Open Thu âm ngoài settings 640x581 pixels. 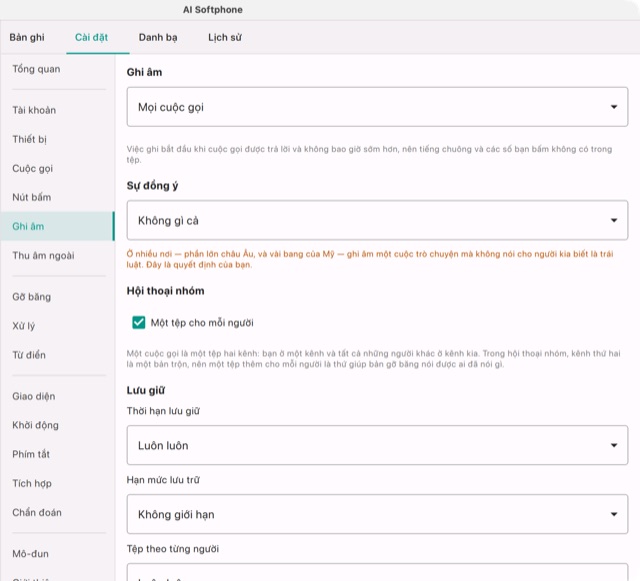(x=58, y=256)
